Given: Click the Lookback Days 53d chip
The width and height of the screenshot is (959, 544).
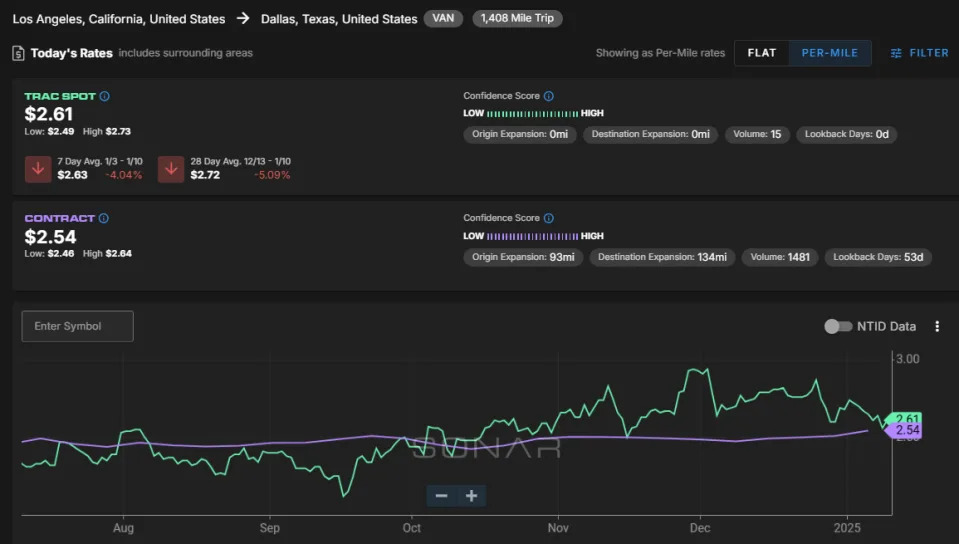Looking at the screenshot, I should pos(878,257).
